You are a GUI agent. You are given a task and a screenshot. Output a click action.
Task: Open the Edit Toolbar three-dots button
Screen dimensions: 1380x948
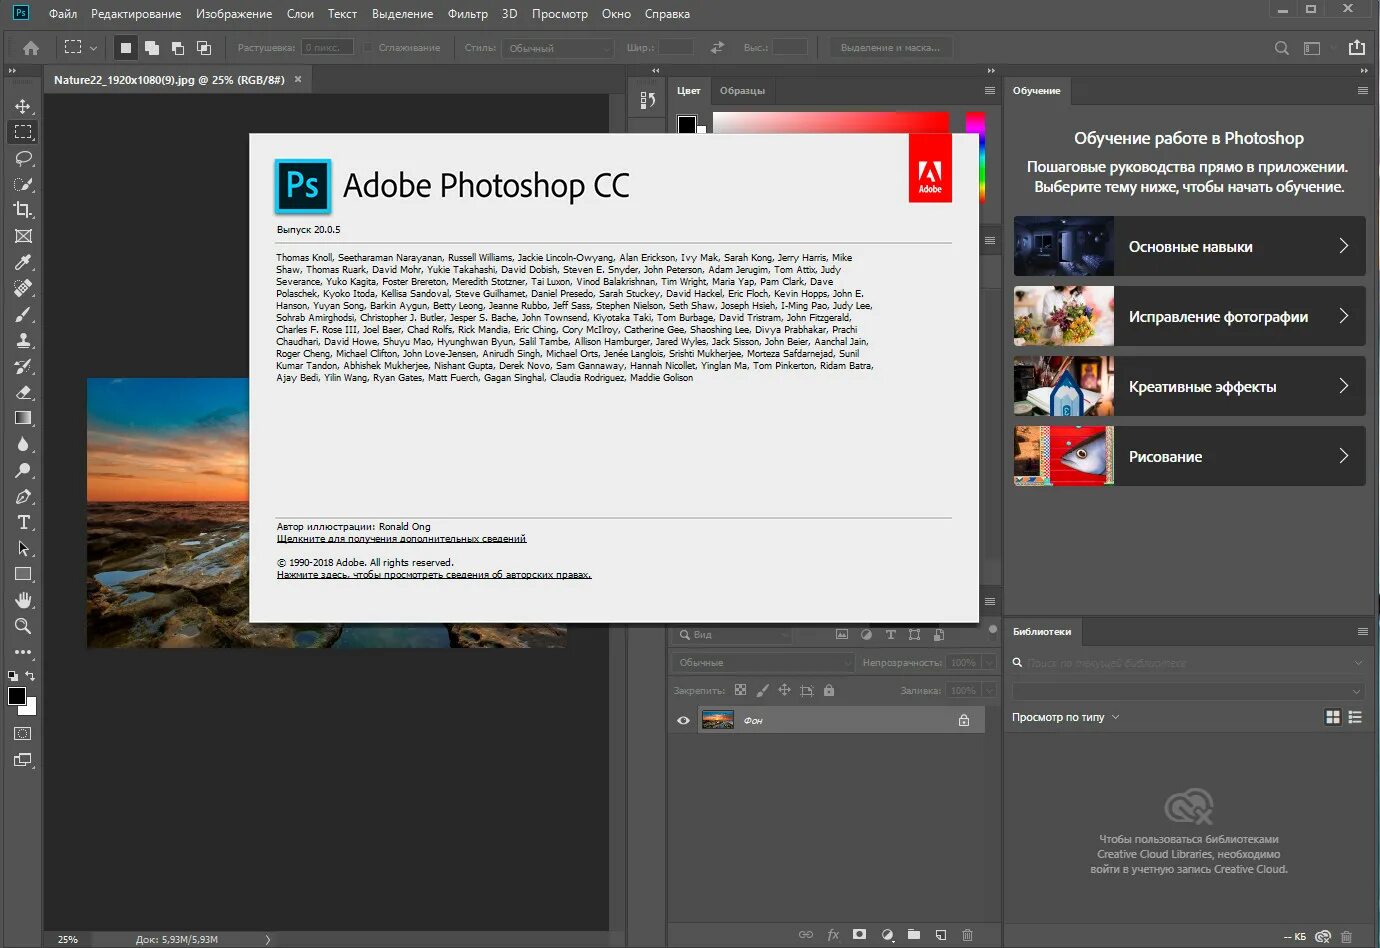[23, 652]
